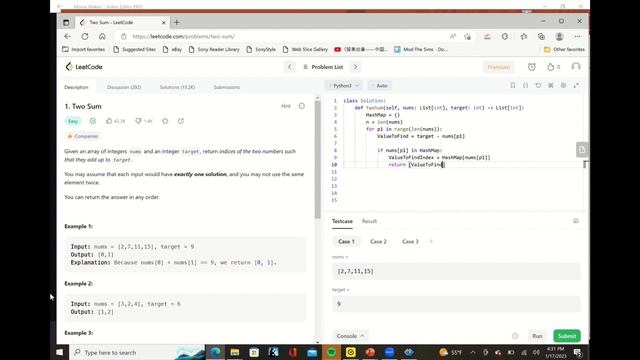Go to previous problem arrow

pos(290,67)
